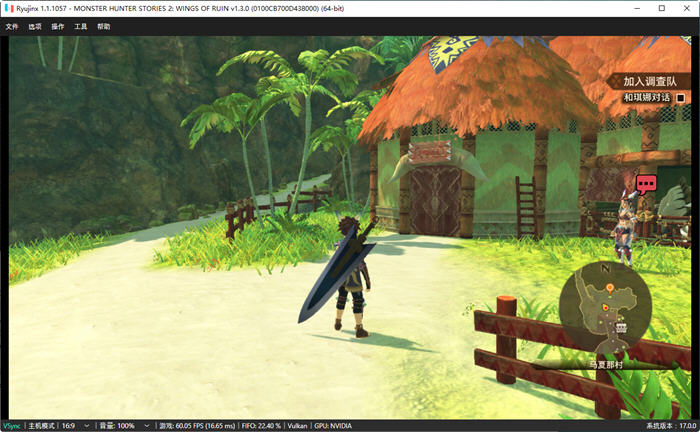The height and width of the screenshot is (432, 700).
Task: Click the Vulkan backend status label
Action: point(297,426)
